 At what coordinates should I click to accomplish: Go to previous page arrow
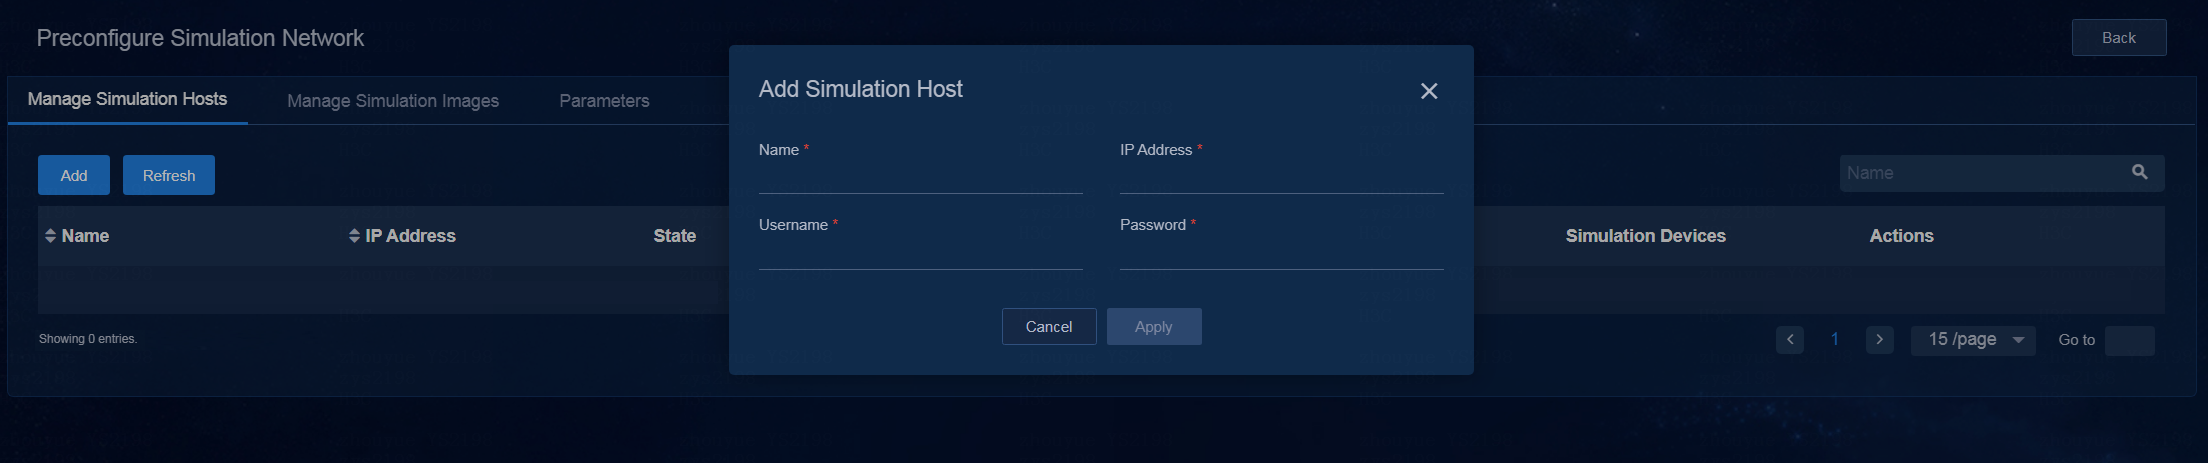click(1790, 340)
